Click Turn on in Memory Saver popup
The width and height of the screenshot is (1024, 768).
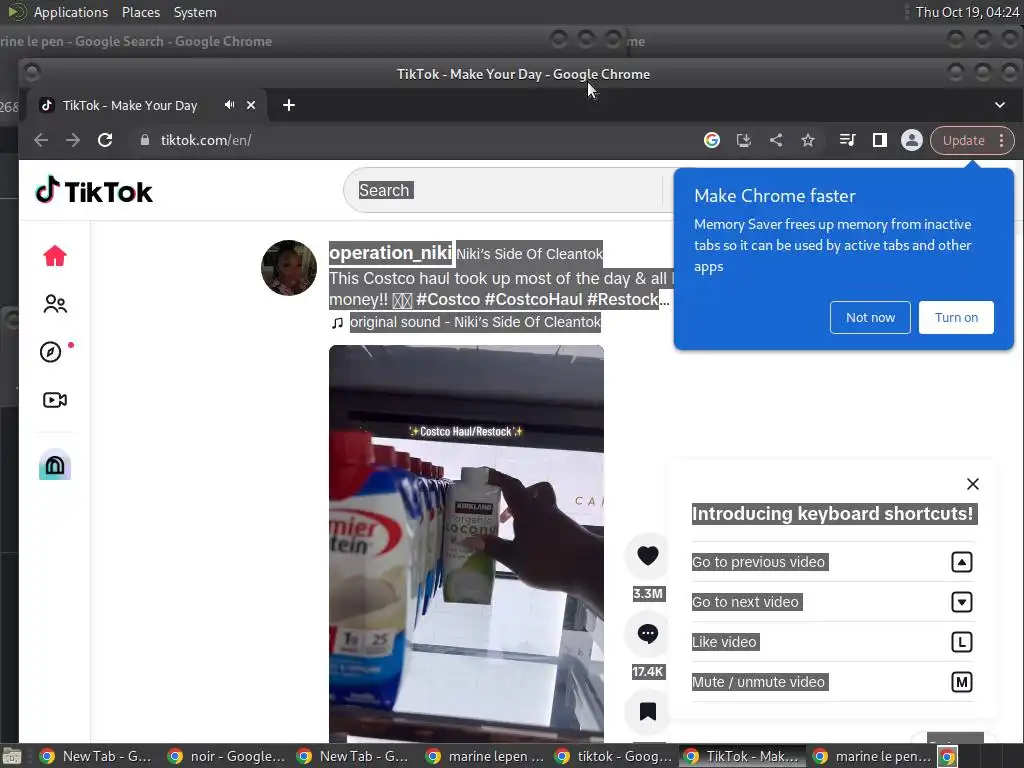point(956,317)
